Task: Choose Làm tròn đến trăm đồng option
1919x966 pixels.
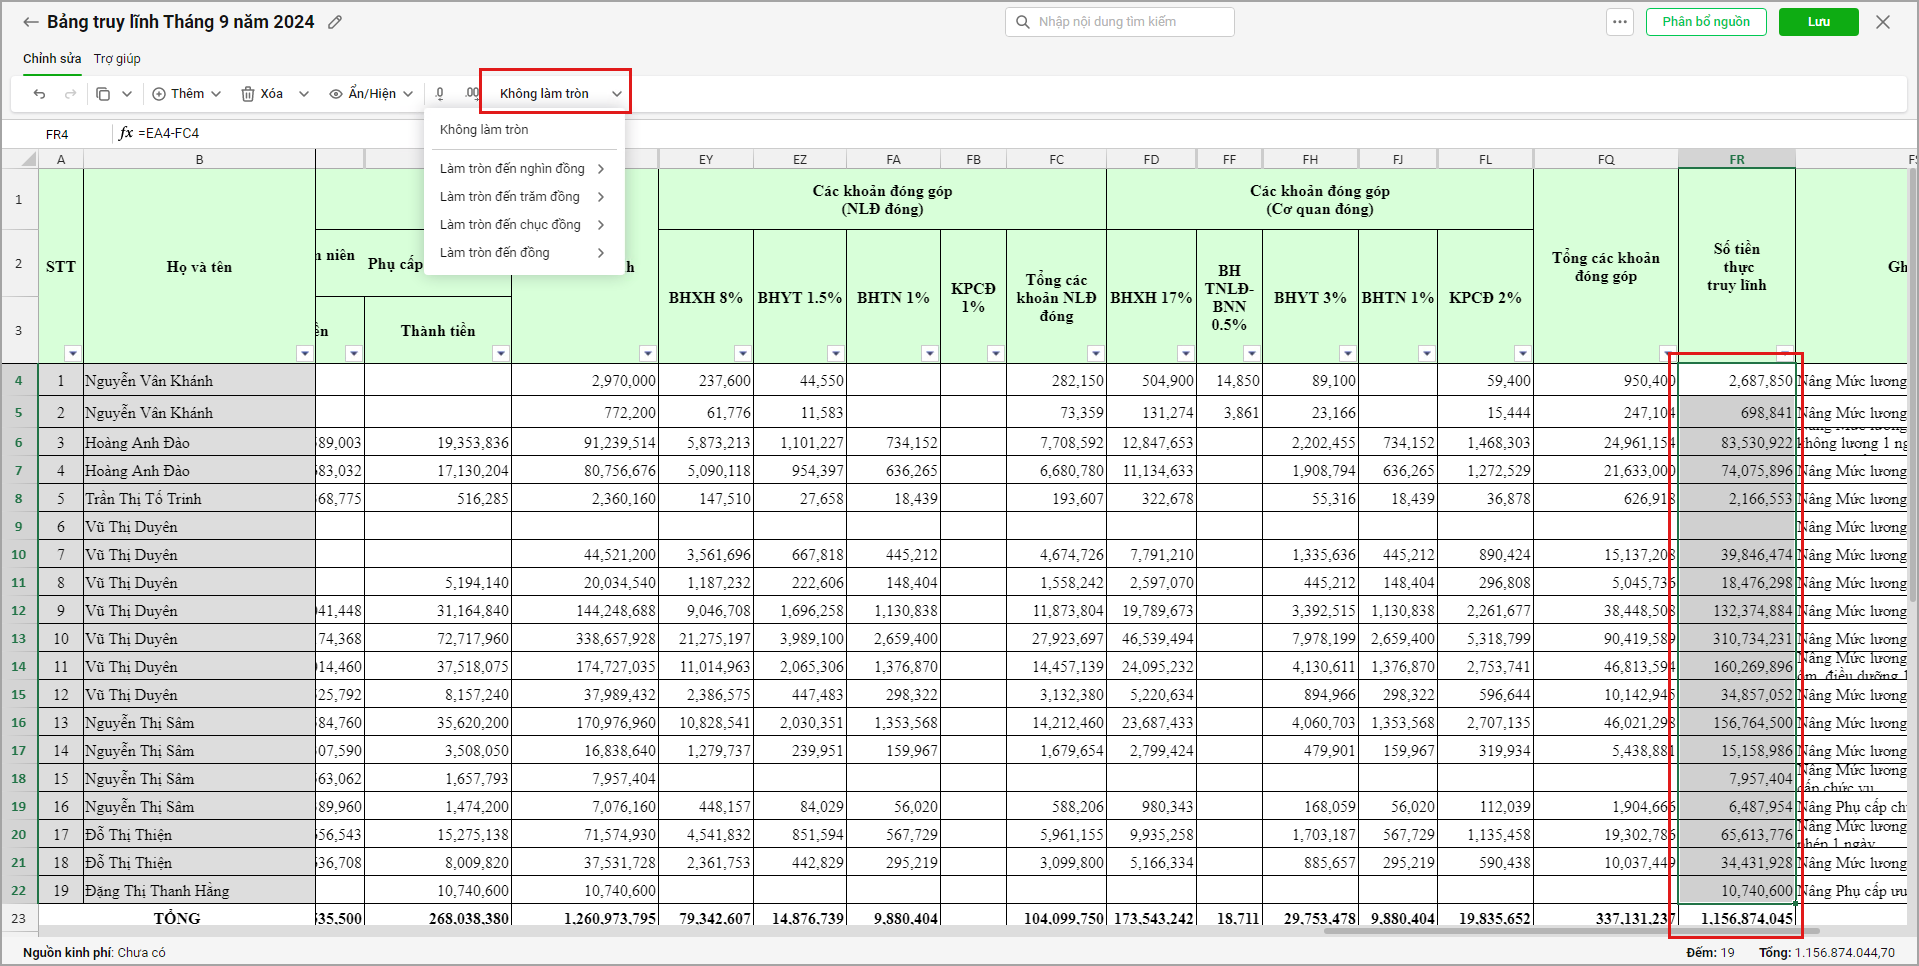Action: click(510, 197)
